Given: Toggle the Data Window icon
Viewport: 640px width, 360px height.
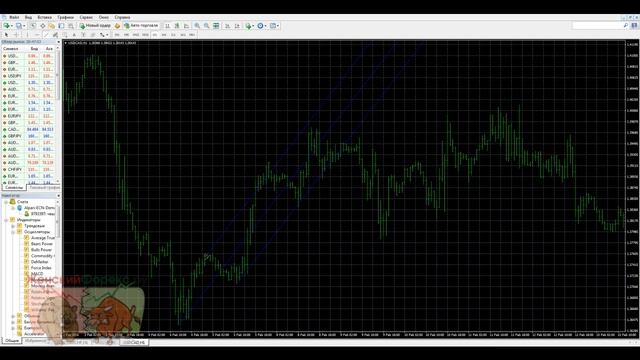Looking at the screenshot, I should pyautogui.click(x=43, y=26).
